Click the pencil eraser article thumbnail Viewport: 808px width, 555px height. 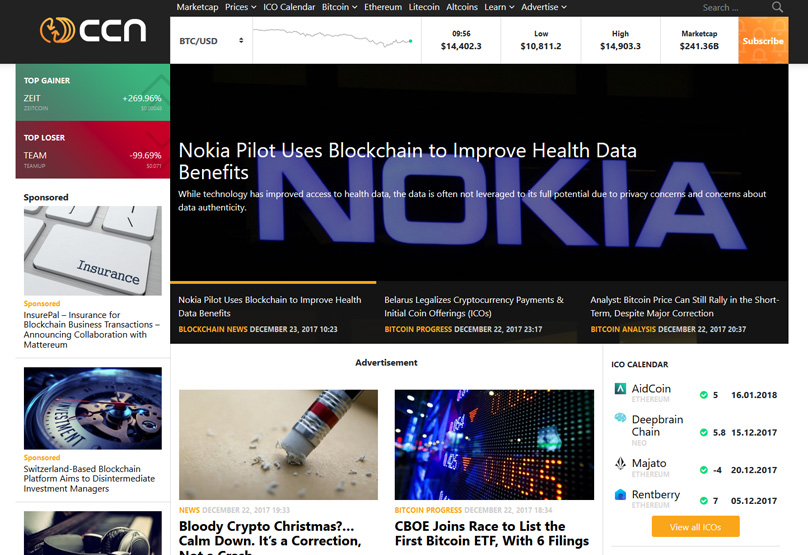278,445
